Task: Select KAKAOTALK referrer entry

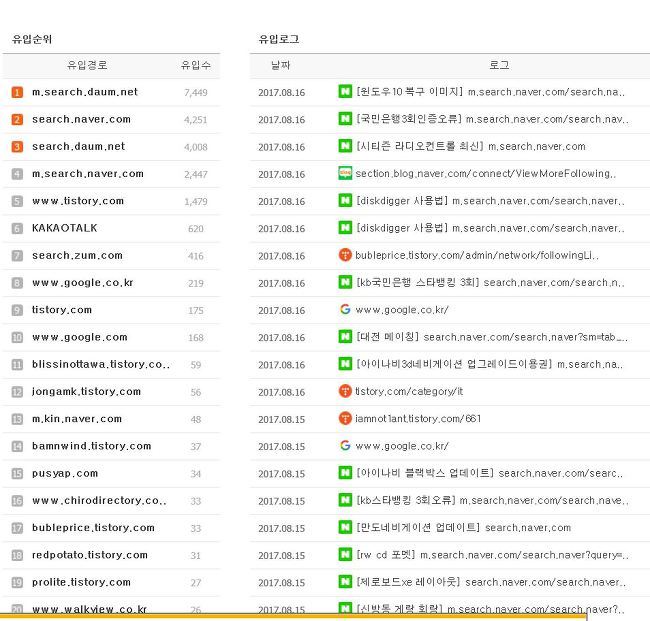Action: click(65, 228)
